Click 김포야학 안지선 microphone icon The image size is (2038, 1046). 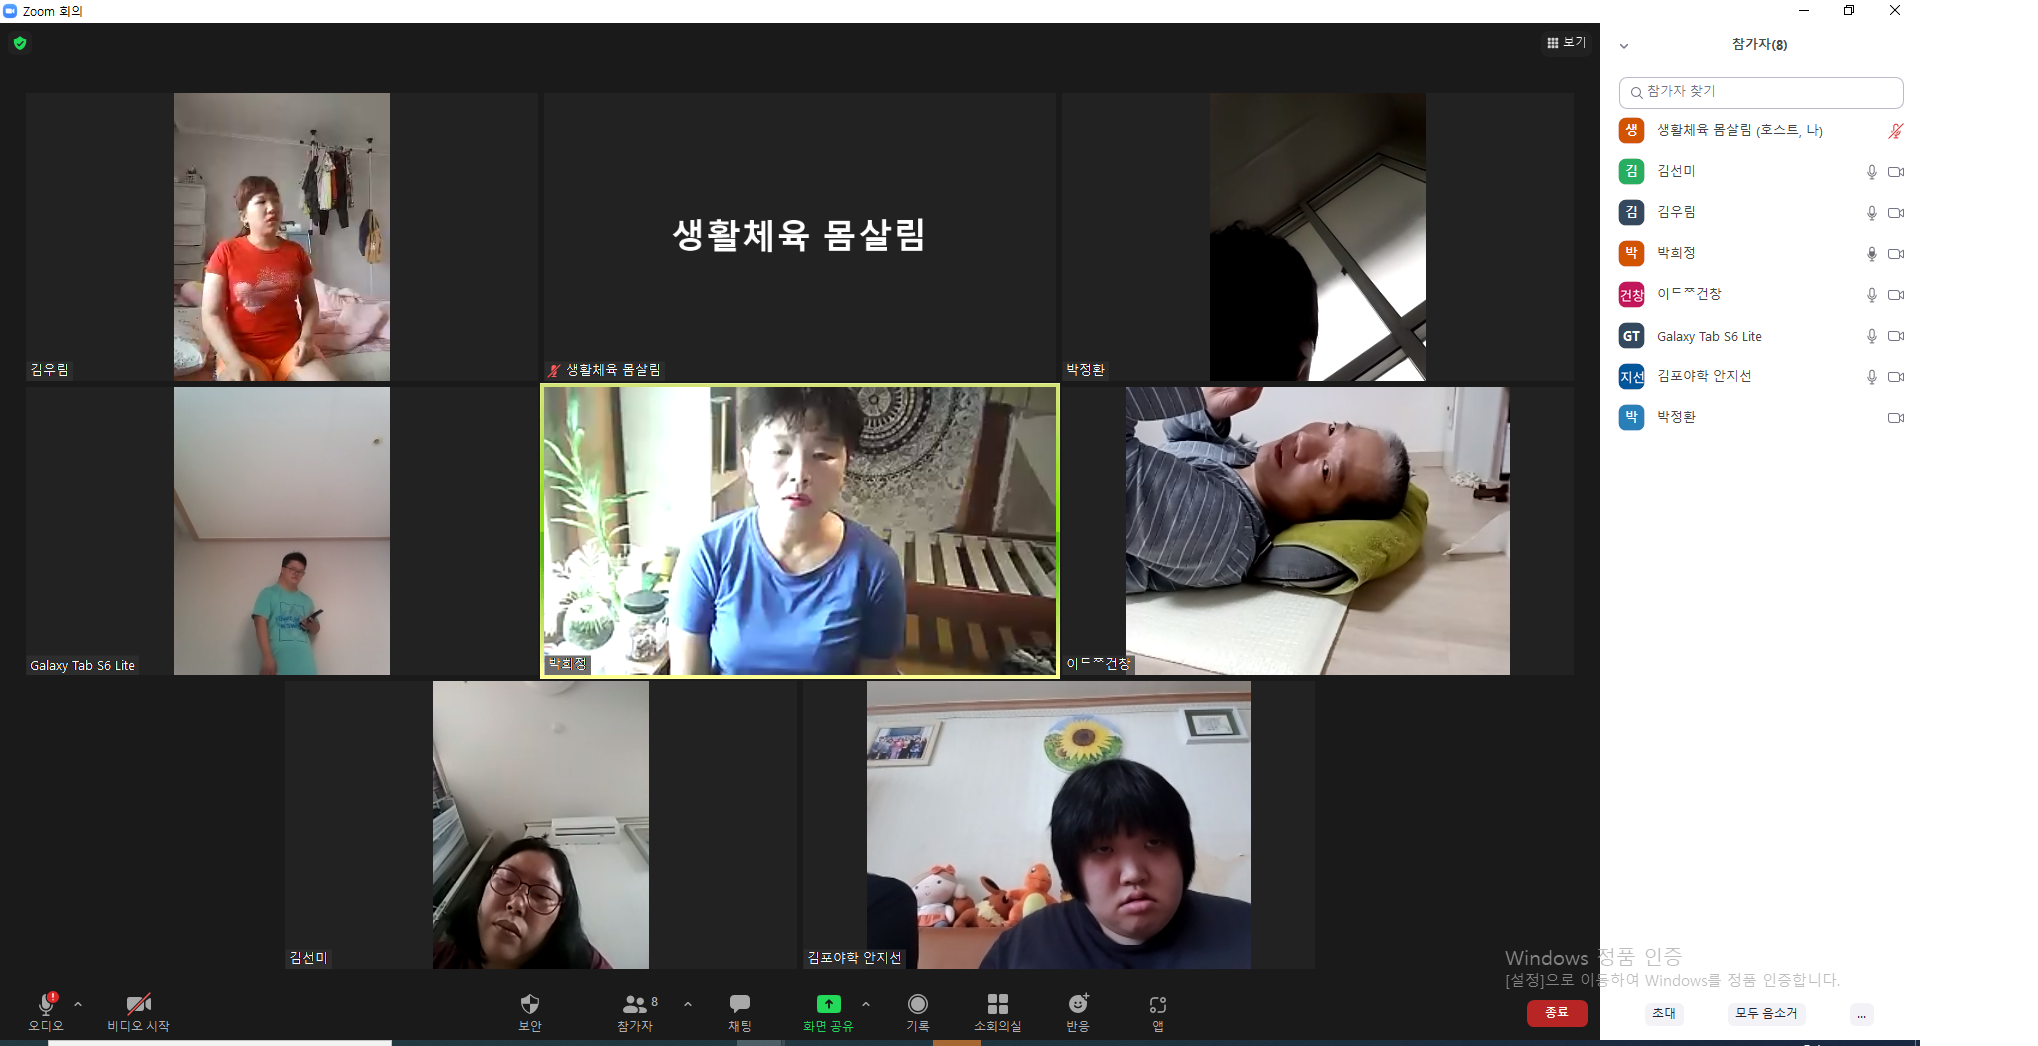click(1871, 377)
